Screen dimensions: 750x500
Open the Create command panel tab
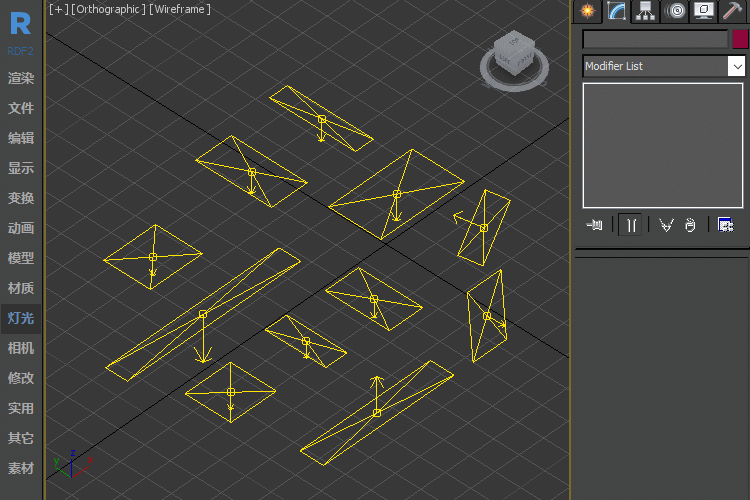click(587, 11)
